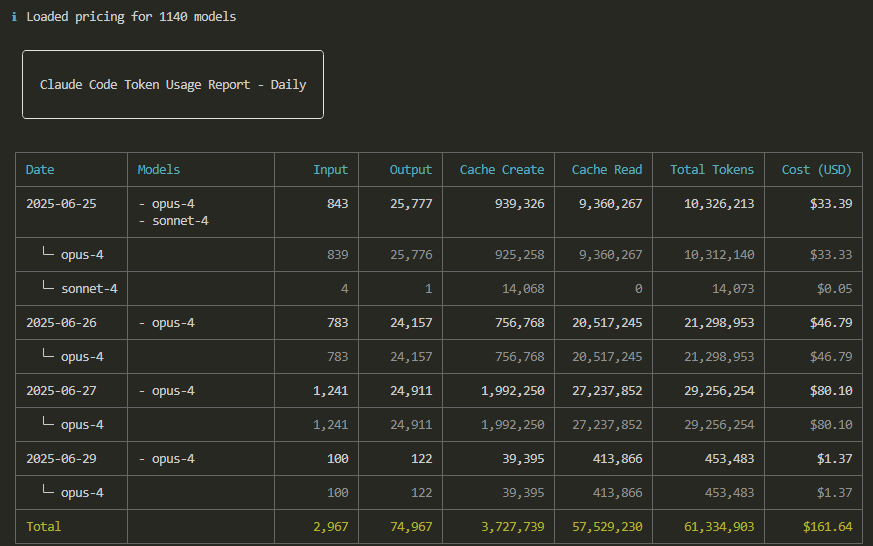873x546 pixels.
Task: Click the 'Loaded pricing for 1140 models' message
Action: 131,17
